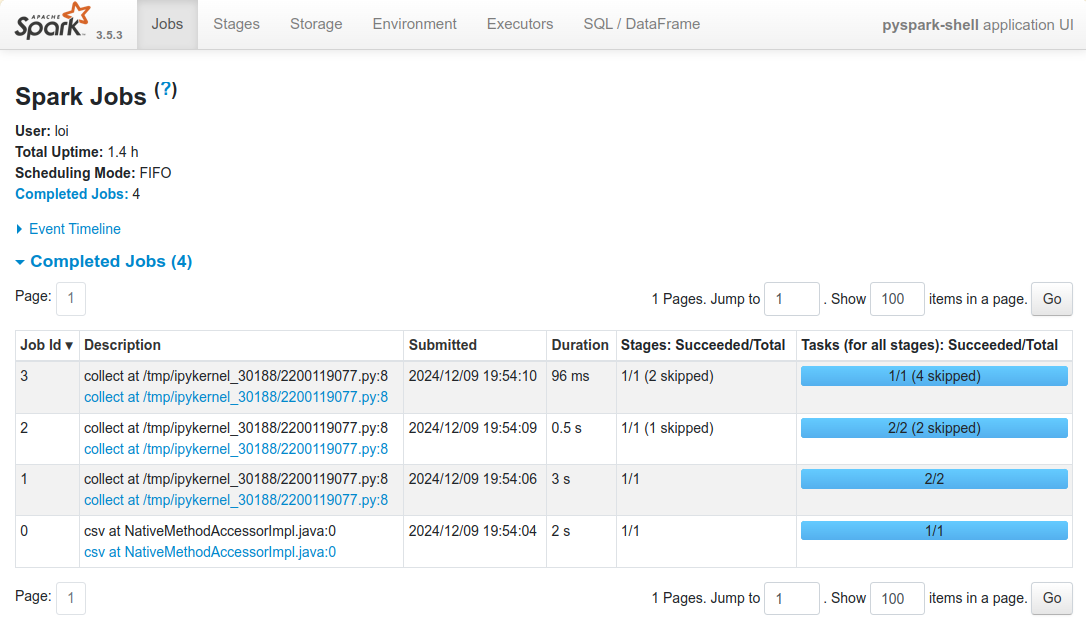Viewport: 1086px width, 634px height.
Task: Collapse the Completed Jobs (4) section
Action: (x=110, y=261)
